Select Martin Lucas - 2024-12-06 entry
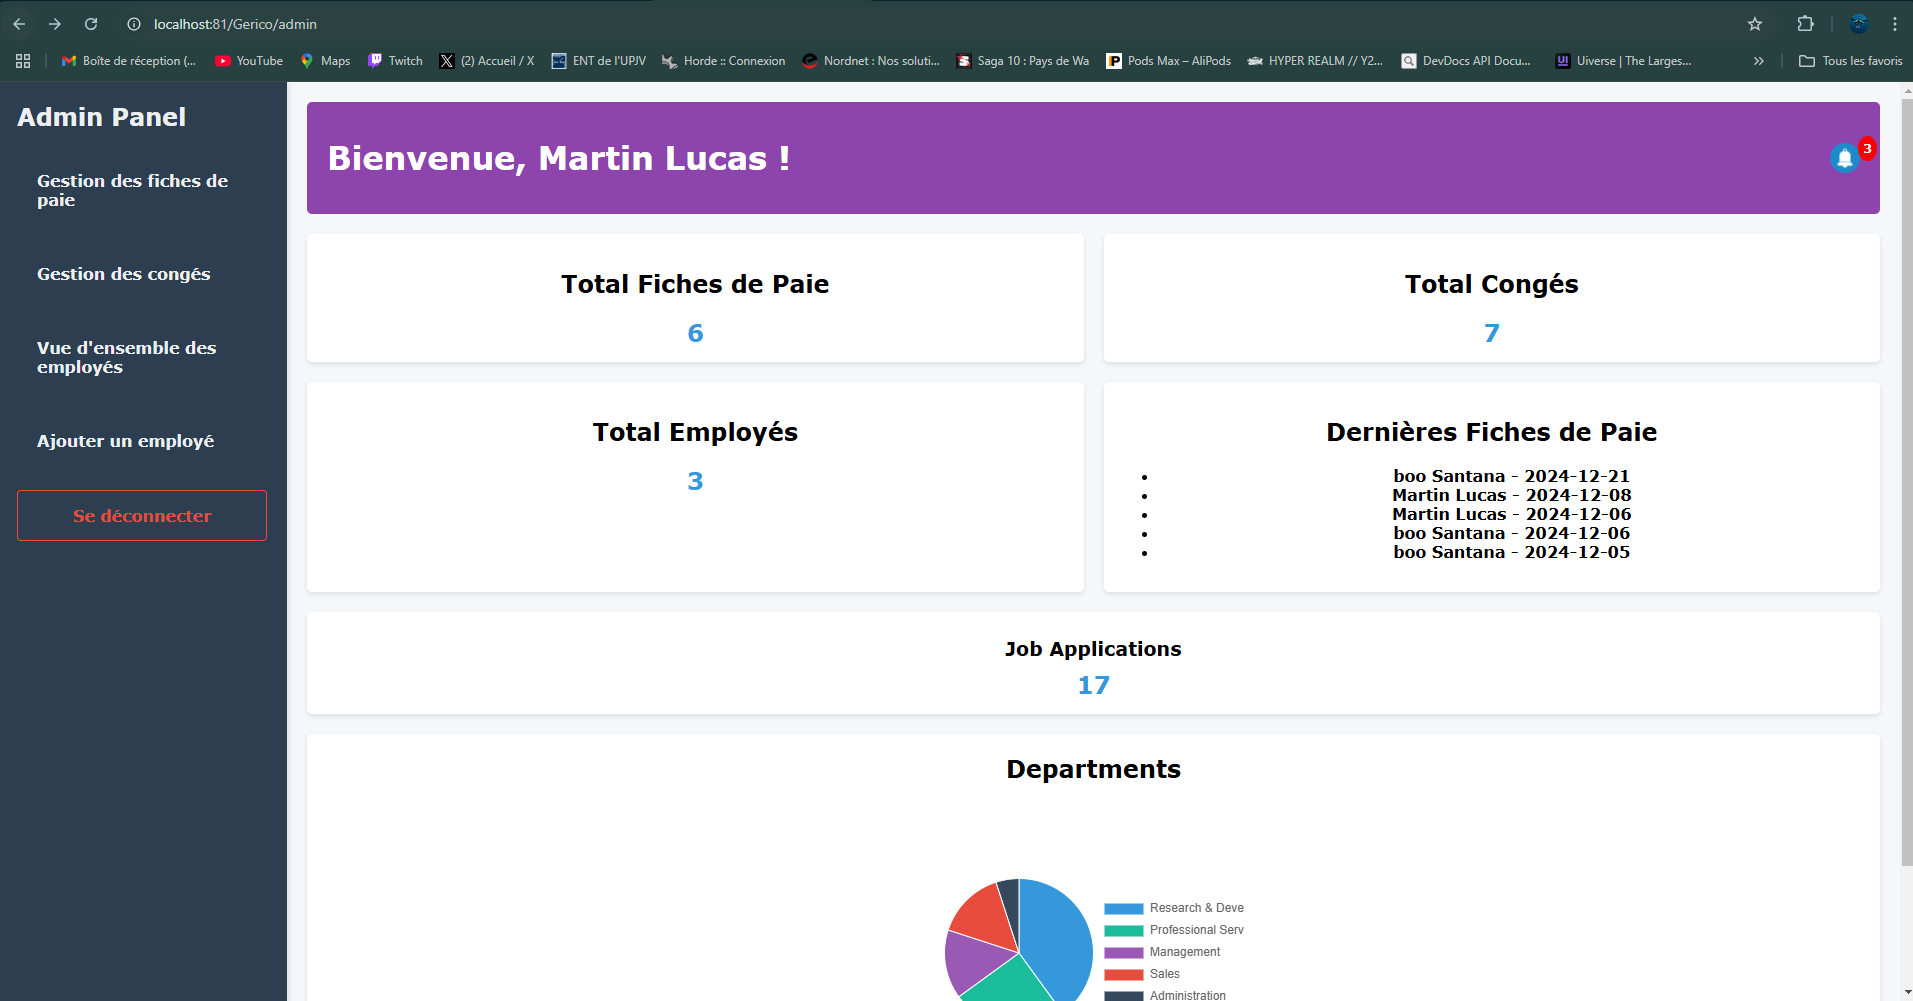Screen dimensions: 1913x1001 [x=1511, y=514]
